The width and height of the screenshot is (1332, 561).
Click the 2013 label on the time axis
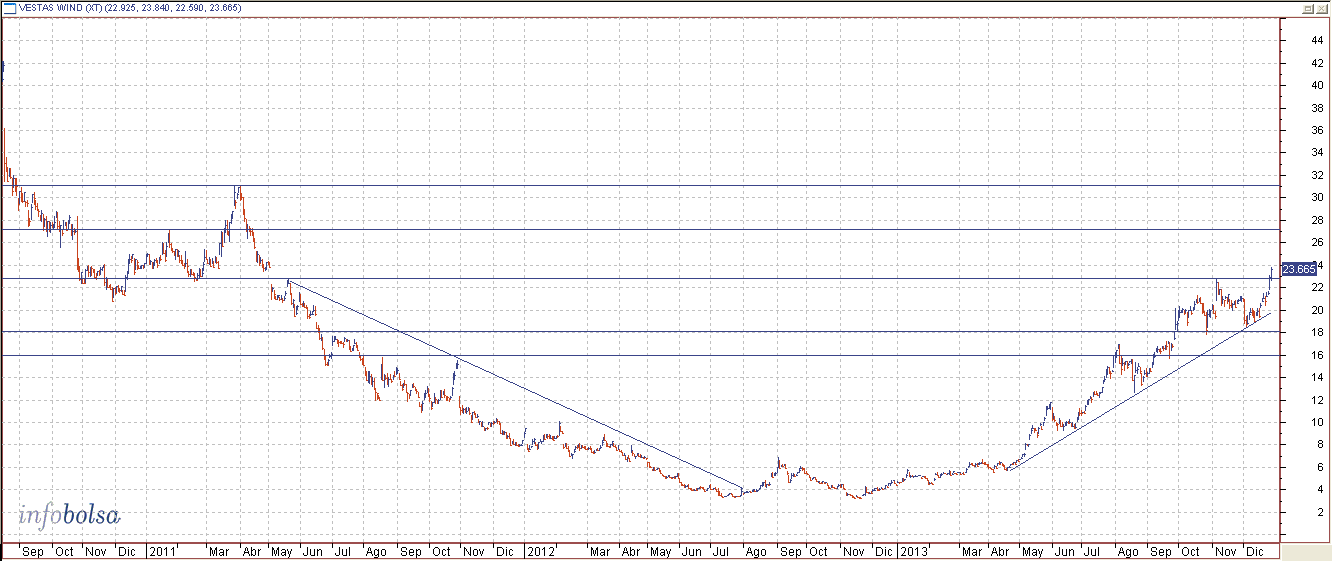coord(914,551)
